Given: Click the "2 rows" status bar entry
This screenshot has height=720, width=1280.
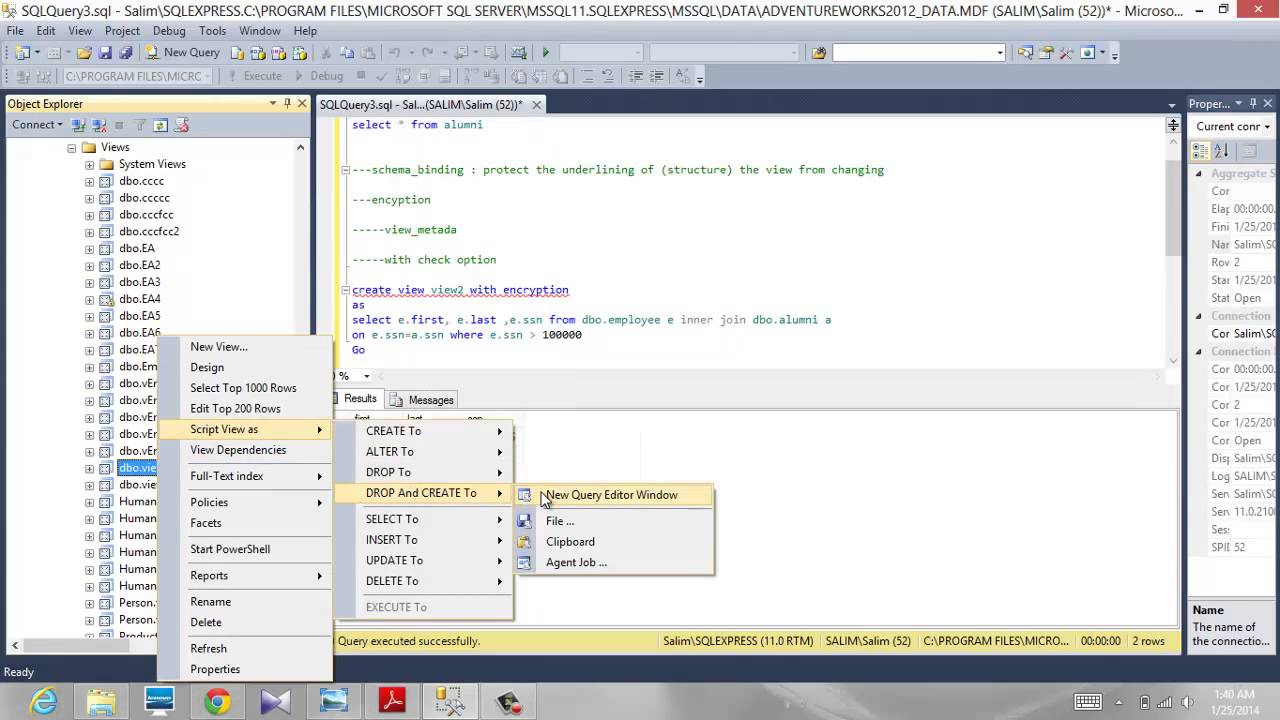Looking at the screenshot, I should 1148,641.
